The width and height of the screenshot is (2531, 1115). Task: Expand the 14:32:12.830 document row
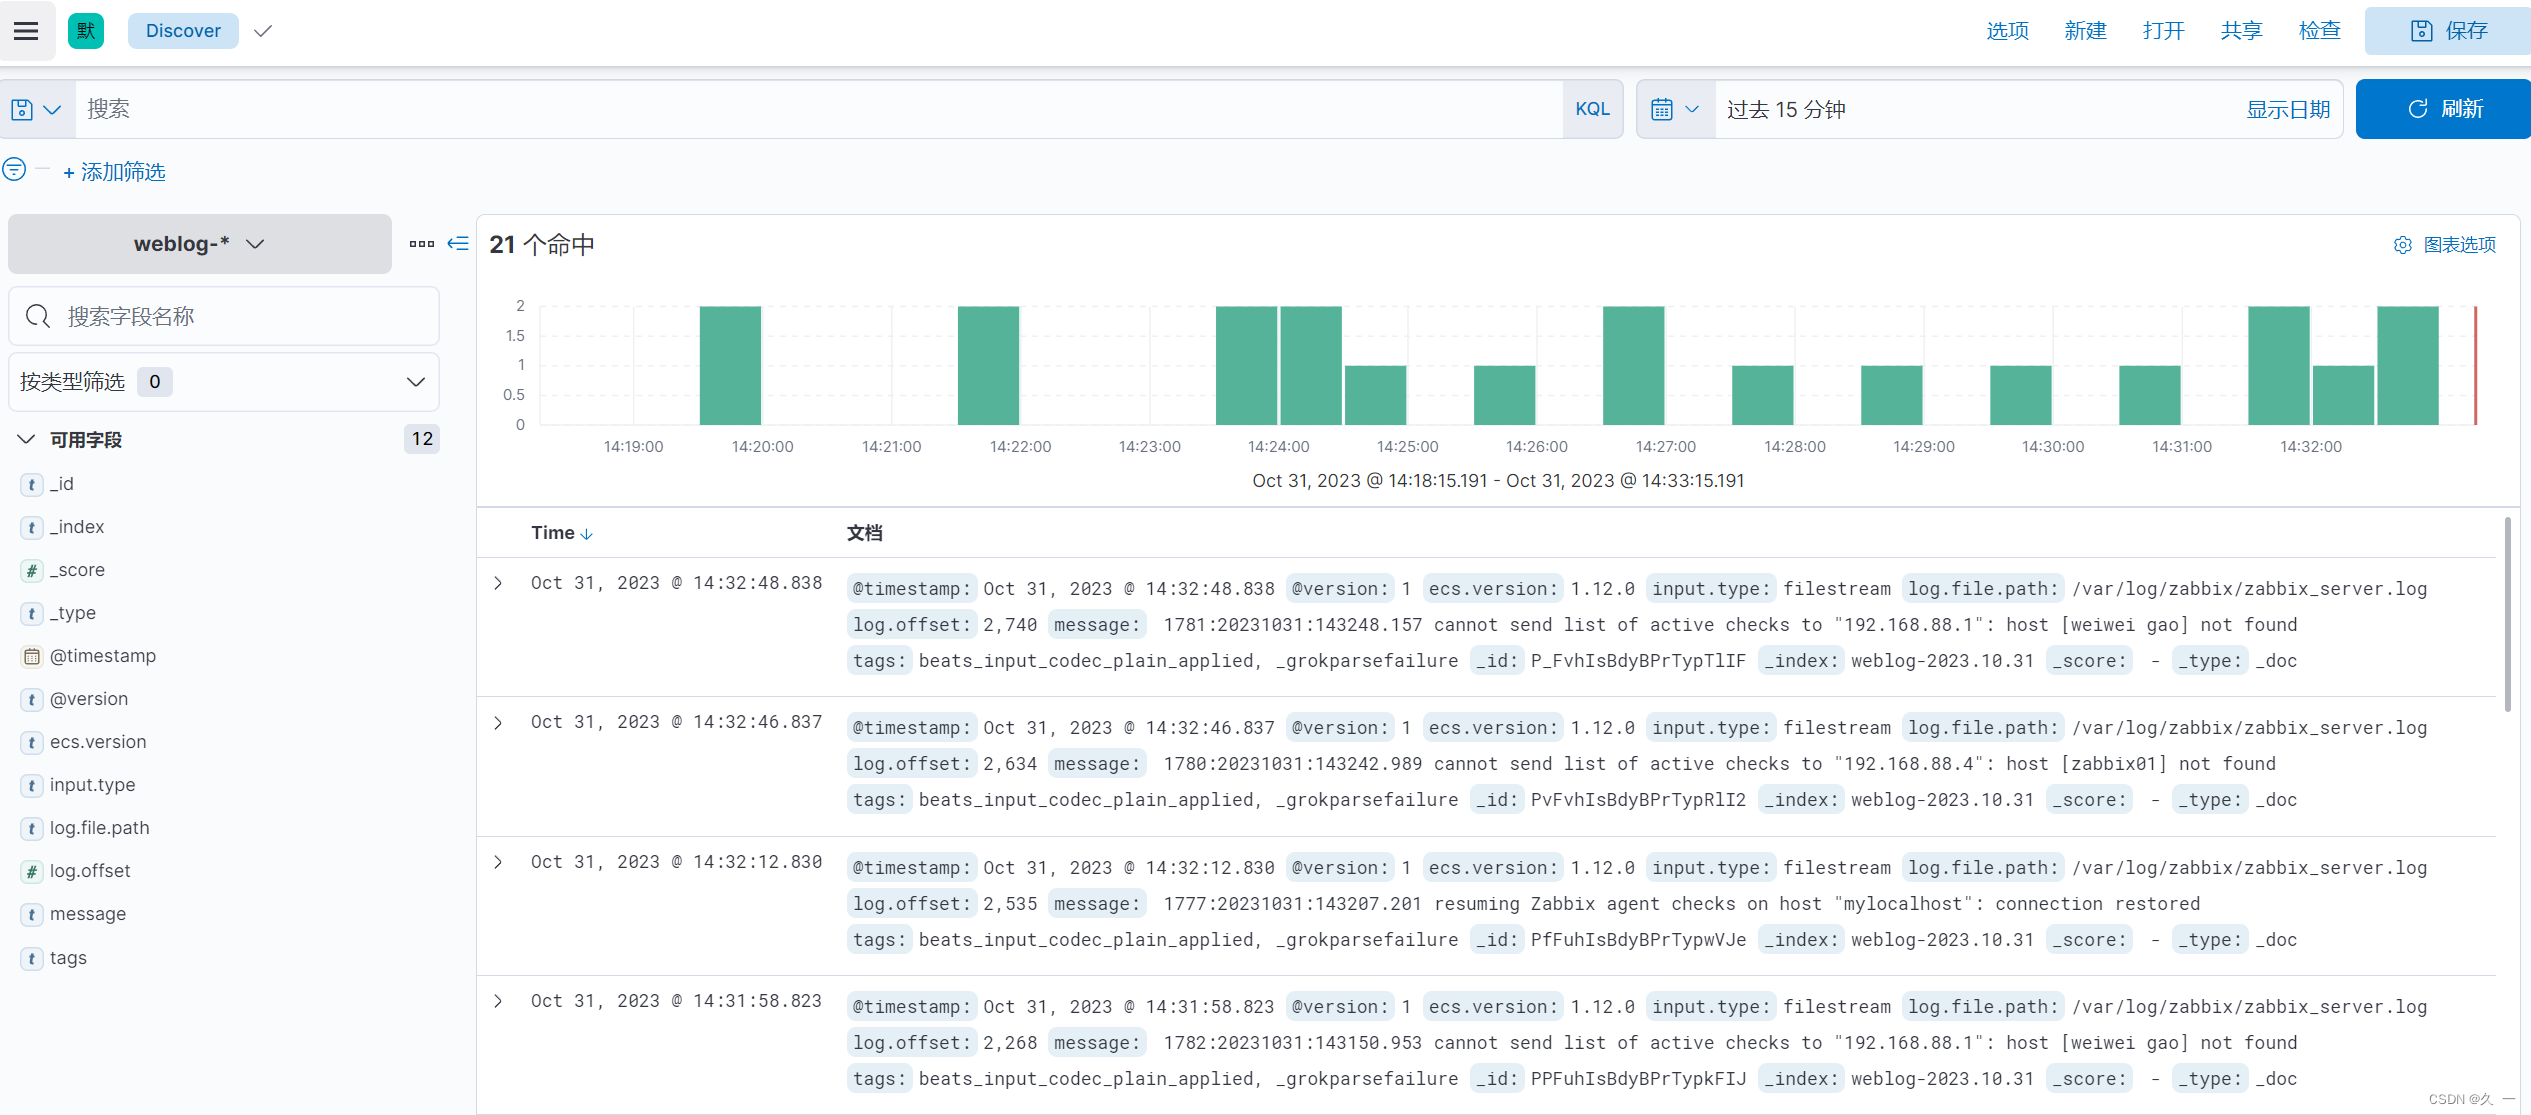(498, 862)
